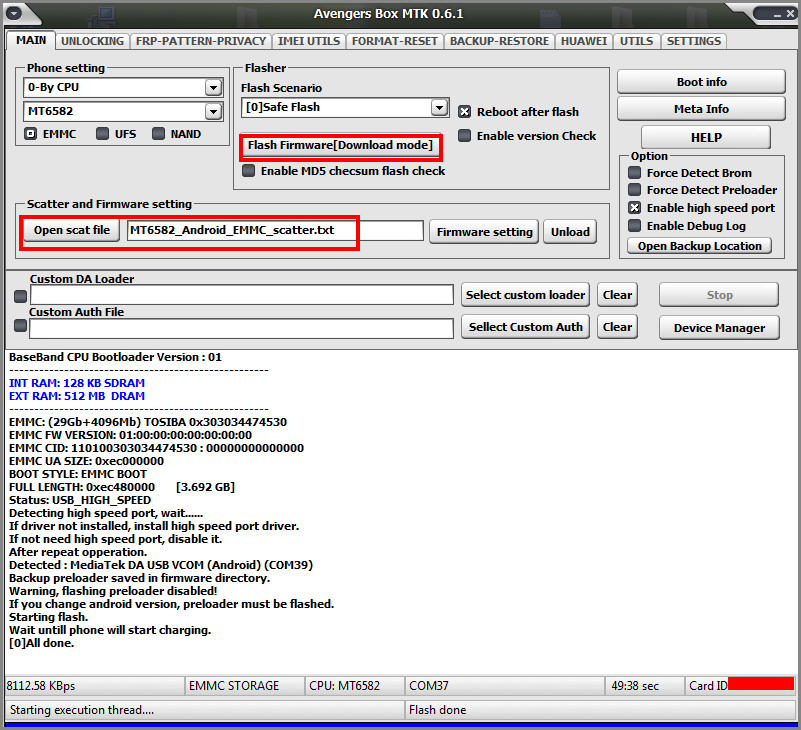Expand the 0-By CPU dropdown
This screenshot has width=801, height=730.
point(213,87)
